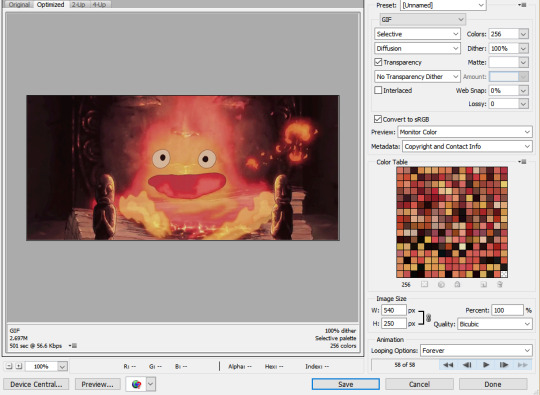Click the Colors field showing 256
The height and width of the screenshot is (395, 540).
tap(504, 34)
